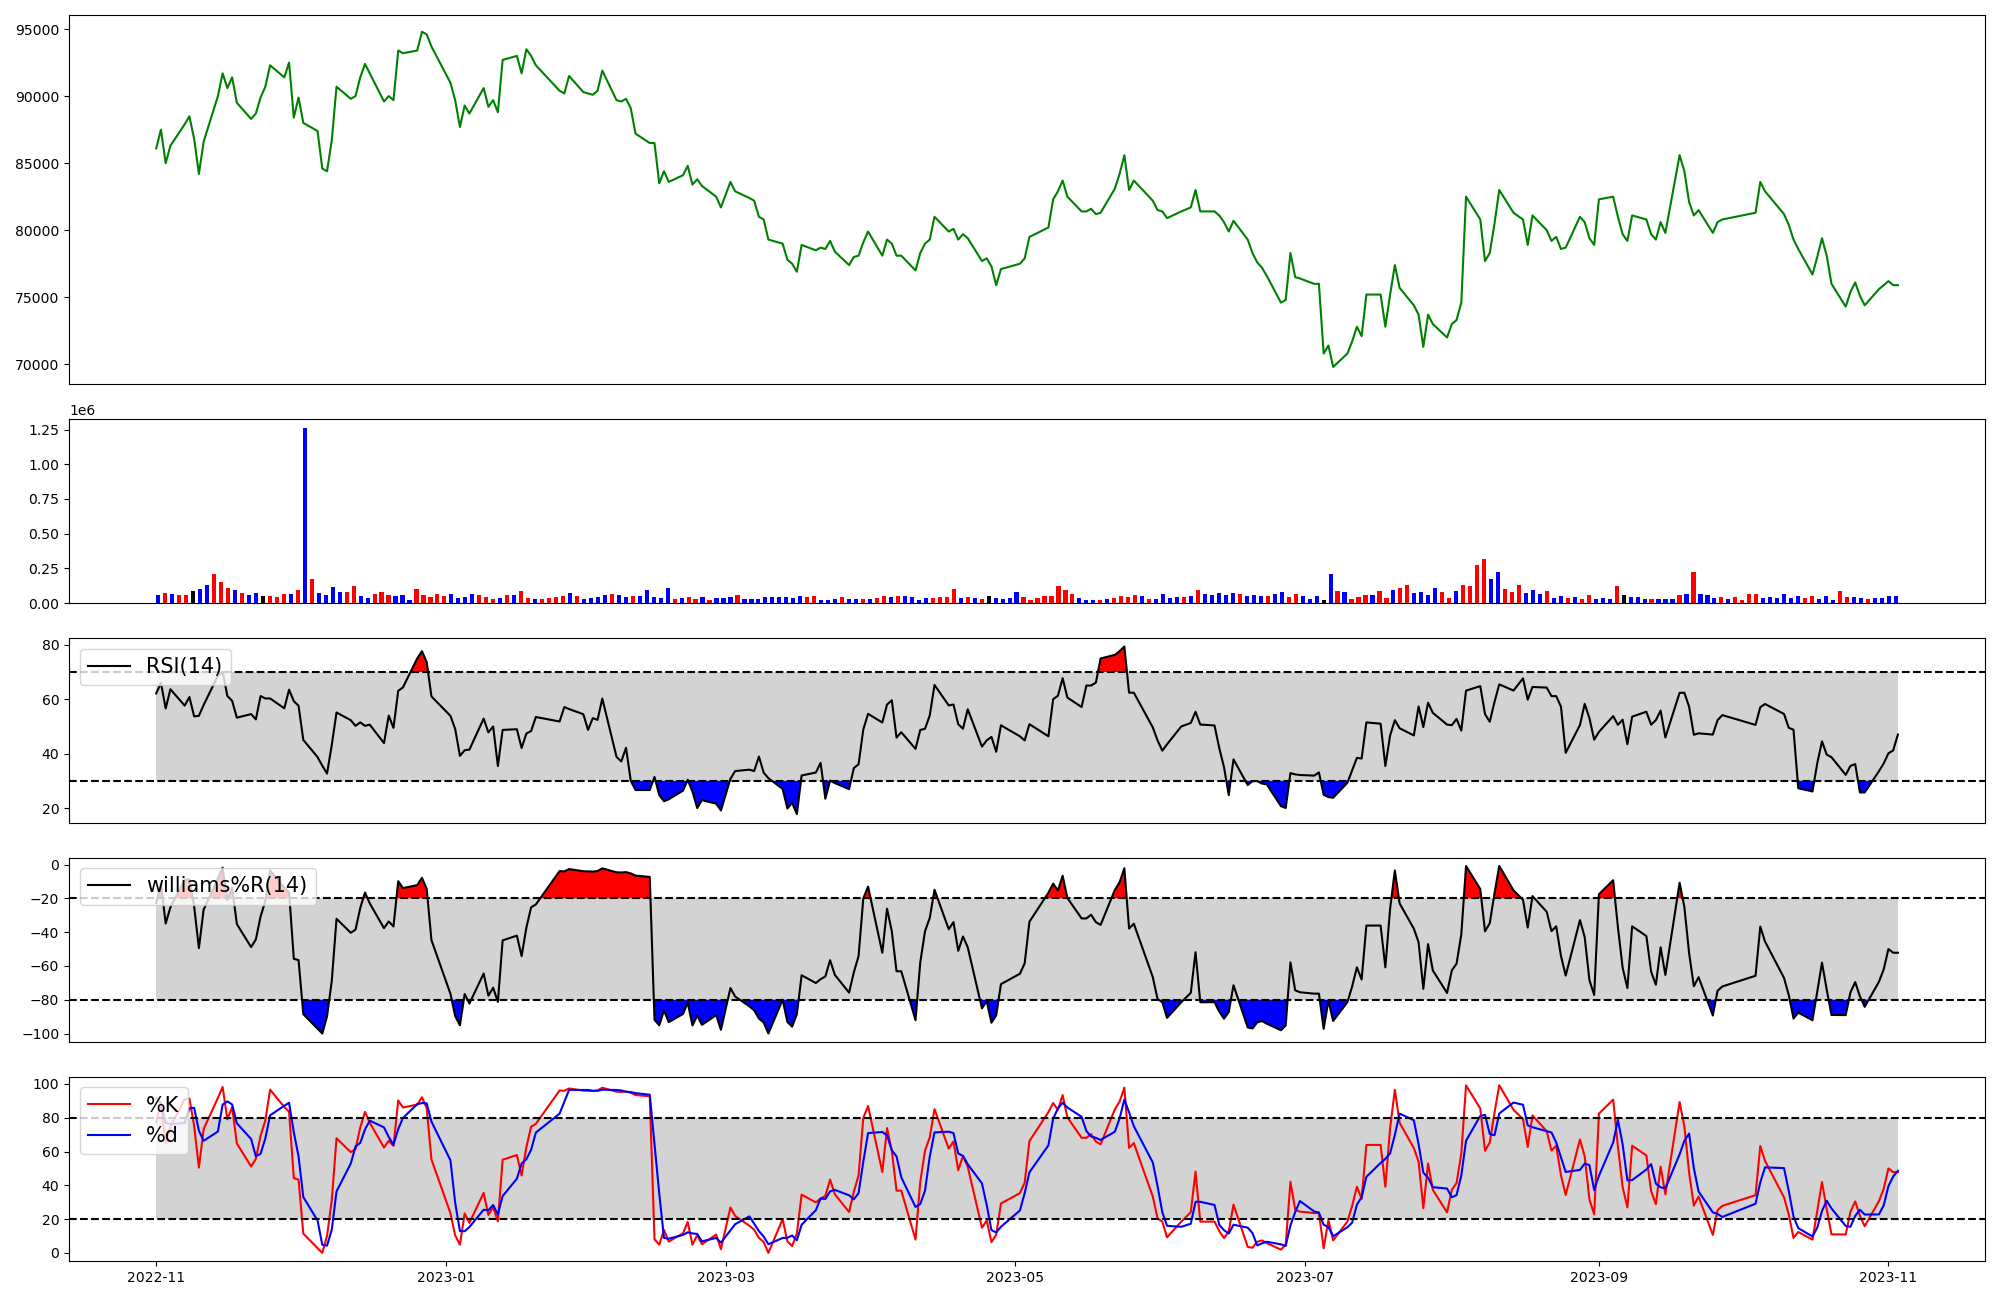
Task: Click the 1e6 volume scale exponent
Action: (x=82, y=410)
